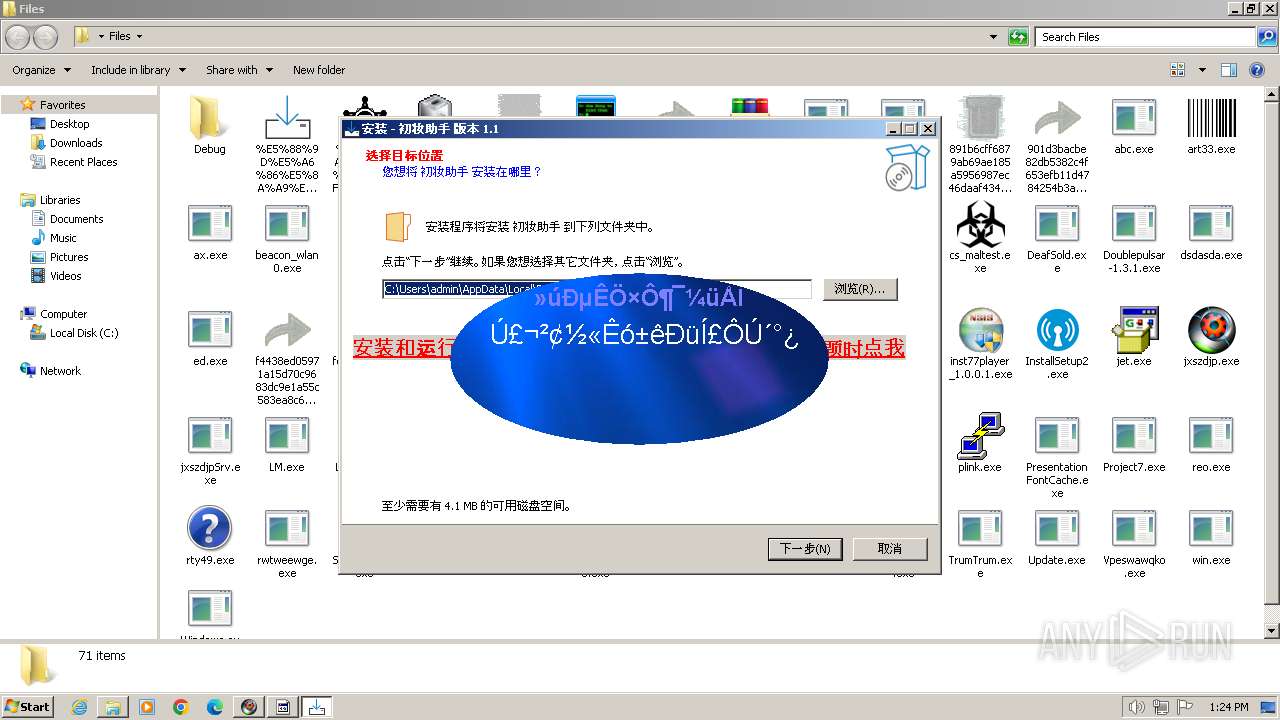Image resolution: width=1280 pixels, height=720 pixels.
Task: Open InstallSetup2.exe icon
Action: [x=1057, y=330]
